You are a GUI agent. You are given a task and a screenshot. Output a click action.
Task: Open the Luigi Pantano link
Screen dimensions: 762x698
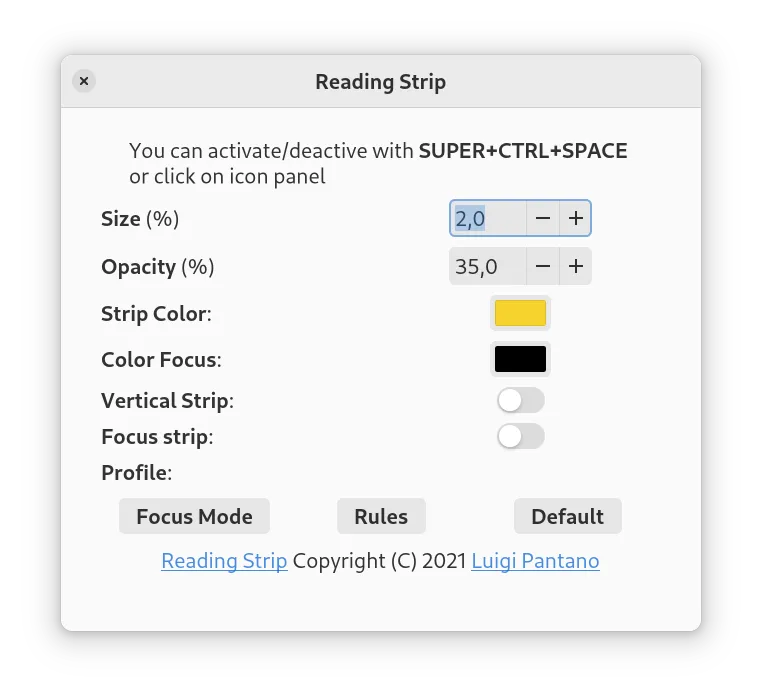[535, 561]
